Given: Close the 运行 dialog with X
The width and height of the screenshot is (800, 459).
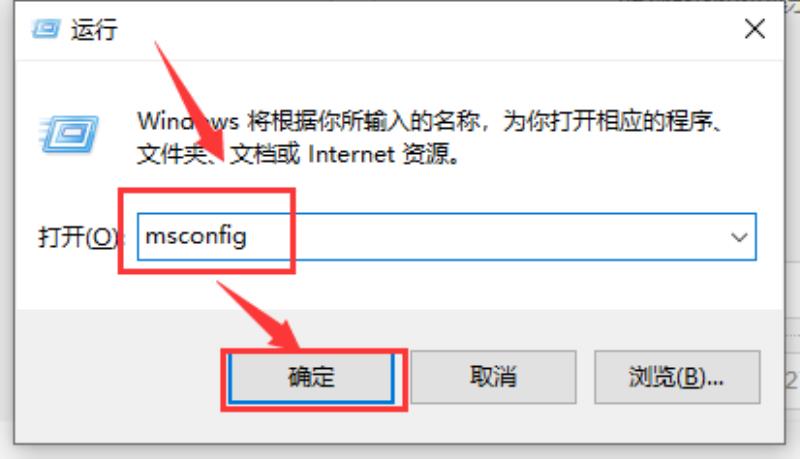Looking at the screenshot, I should pos(755,29).
